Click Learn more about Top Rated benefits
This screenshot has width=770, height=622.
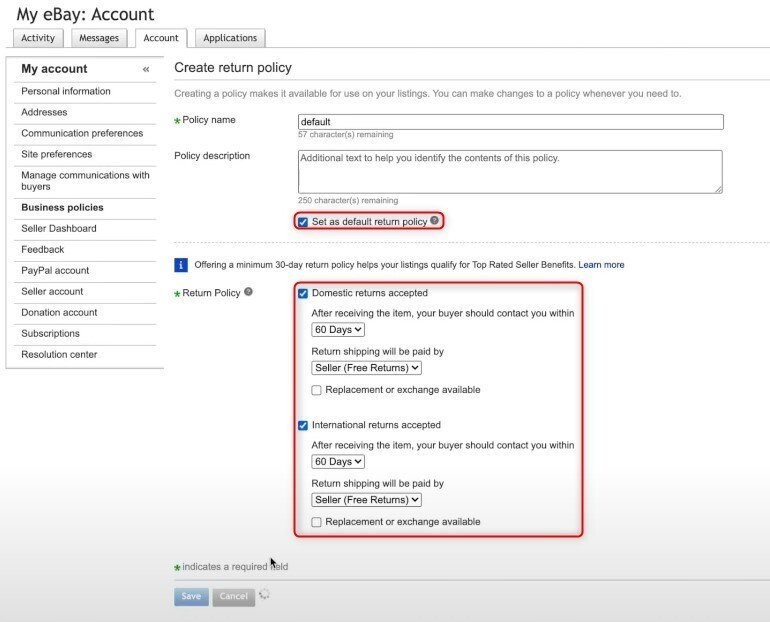pos(601,265)
